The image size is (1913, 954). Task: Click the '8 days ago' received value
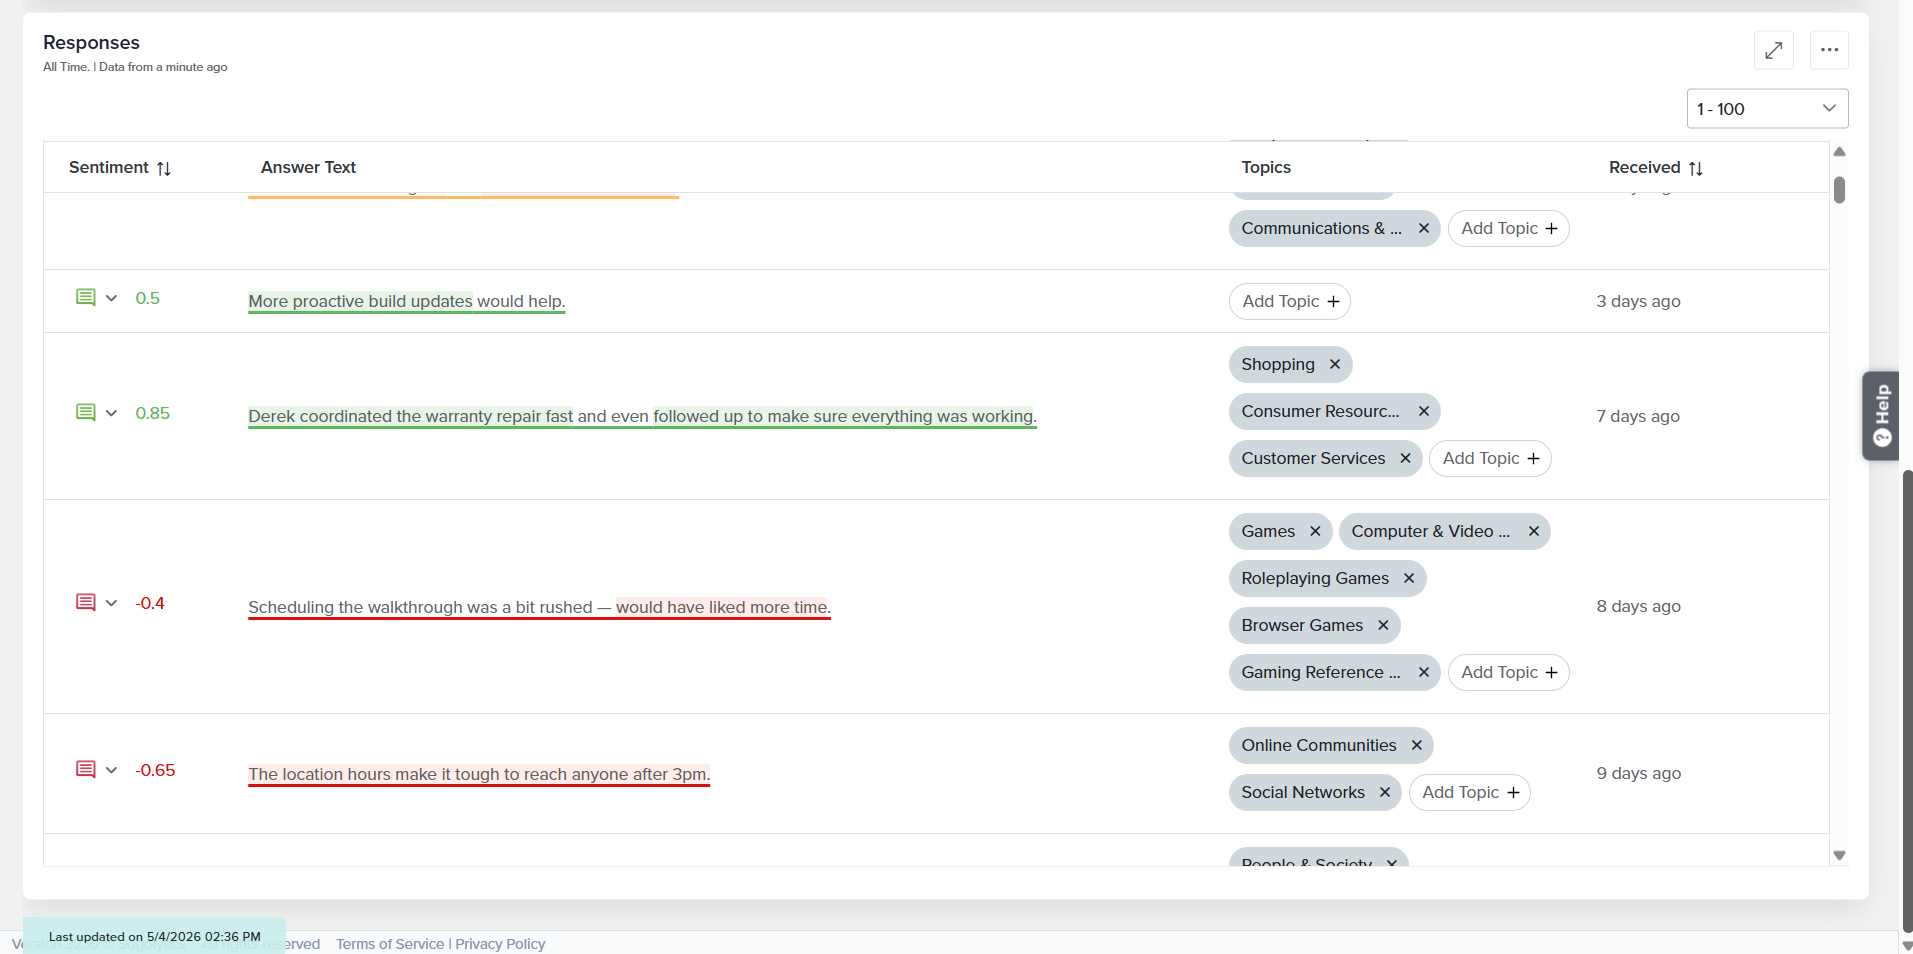1638,606
